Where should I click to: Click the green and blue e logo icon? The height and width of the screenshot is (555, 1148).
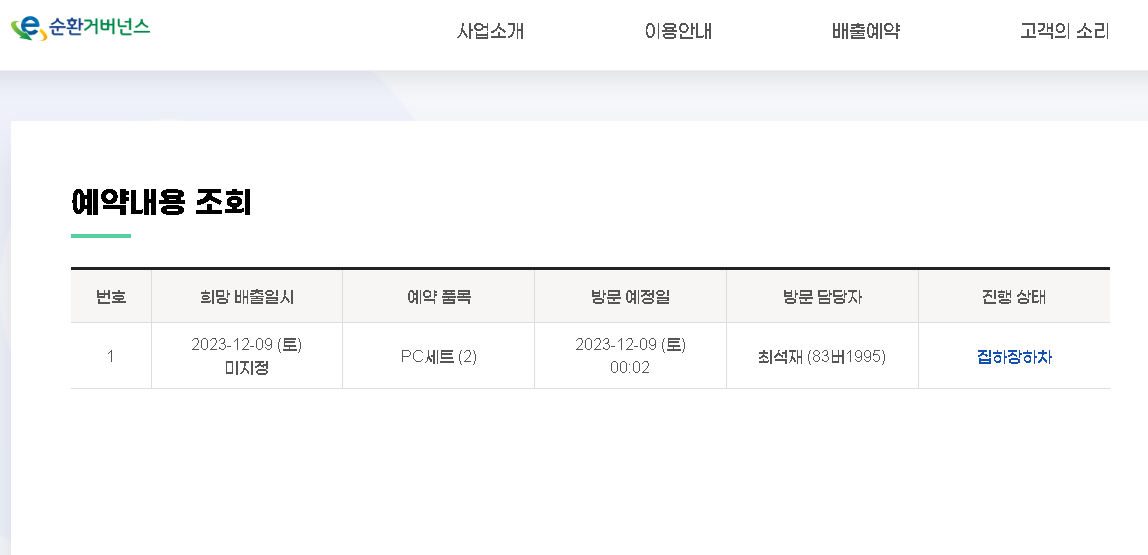click(28, 28)
